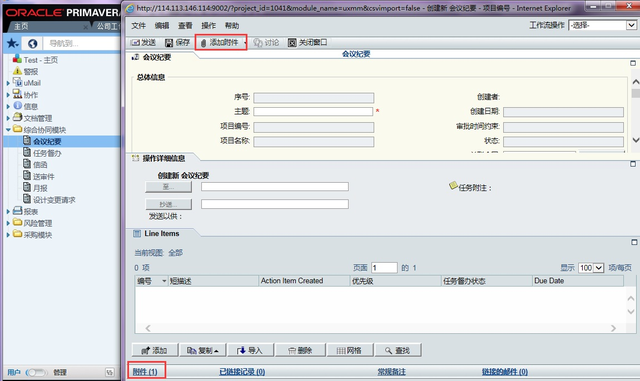
Task: Collapse the Line Items section box icon
Action: tap(634, 242)
